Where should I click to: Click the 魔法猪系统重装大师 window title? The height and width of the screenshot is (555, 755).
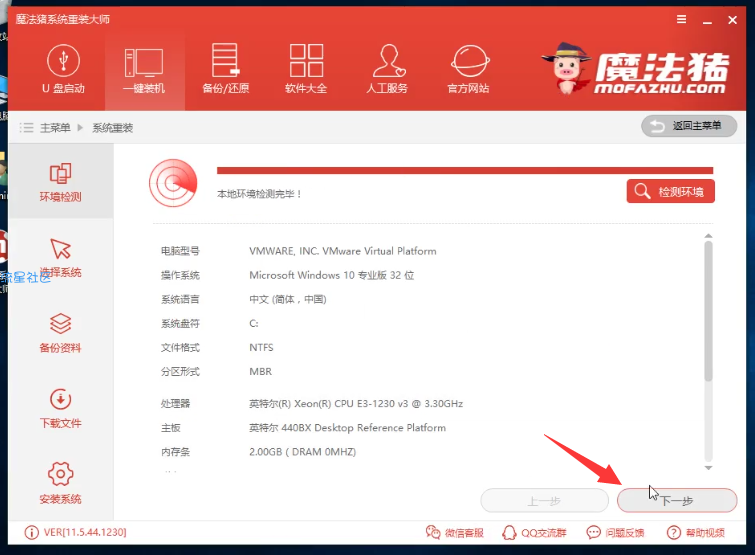coord(63,19)
